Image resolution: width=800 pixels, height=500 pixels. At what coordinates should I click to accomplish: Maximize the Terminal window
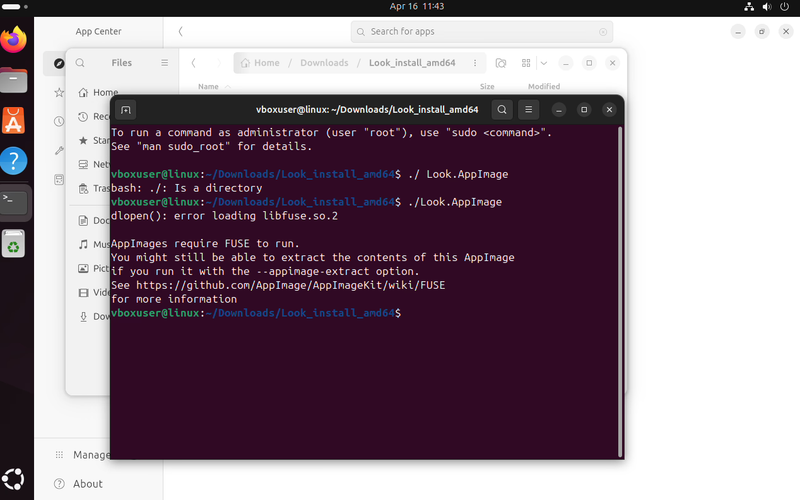(584, 110)
